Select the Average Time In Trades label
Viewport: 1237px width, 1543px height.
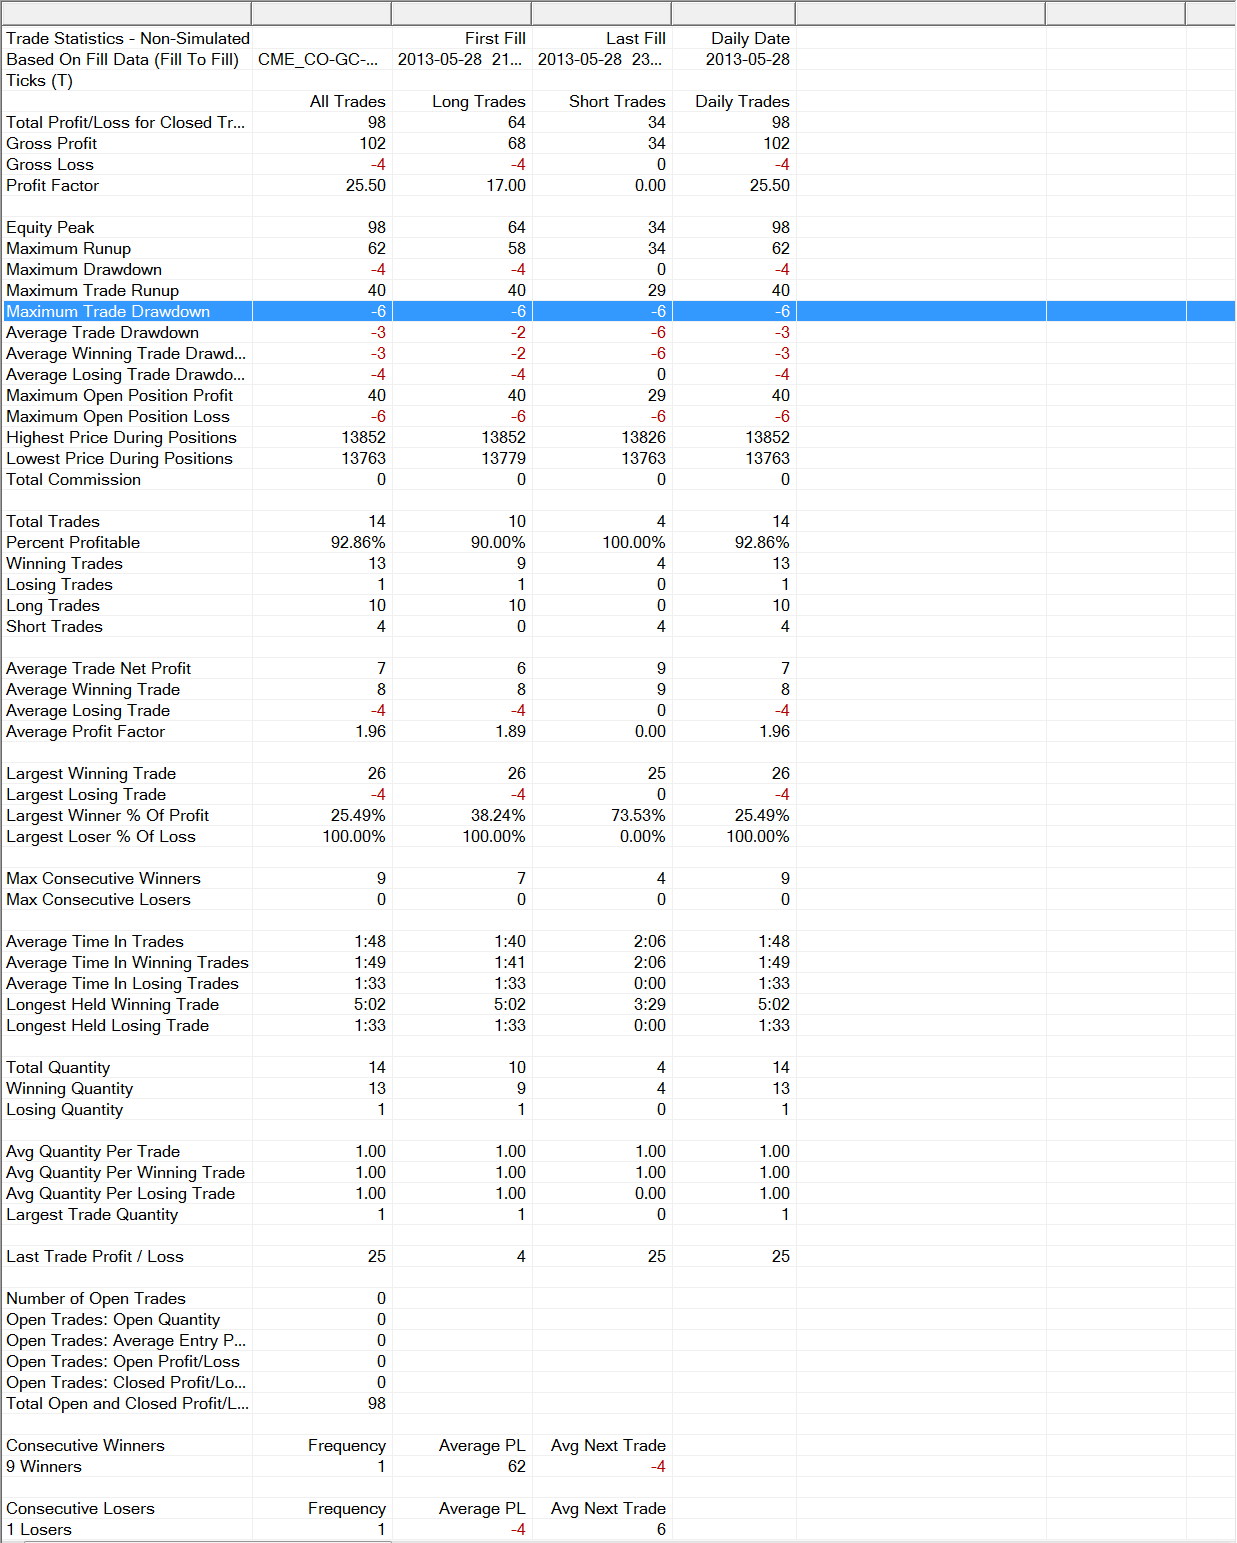pyautogui.click(x=95, y=941)
